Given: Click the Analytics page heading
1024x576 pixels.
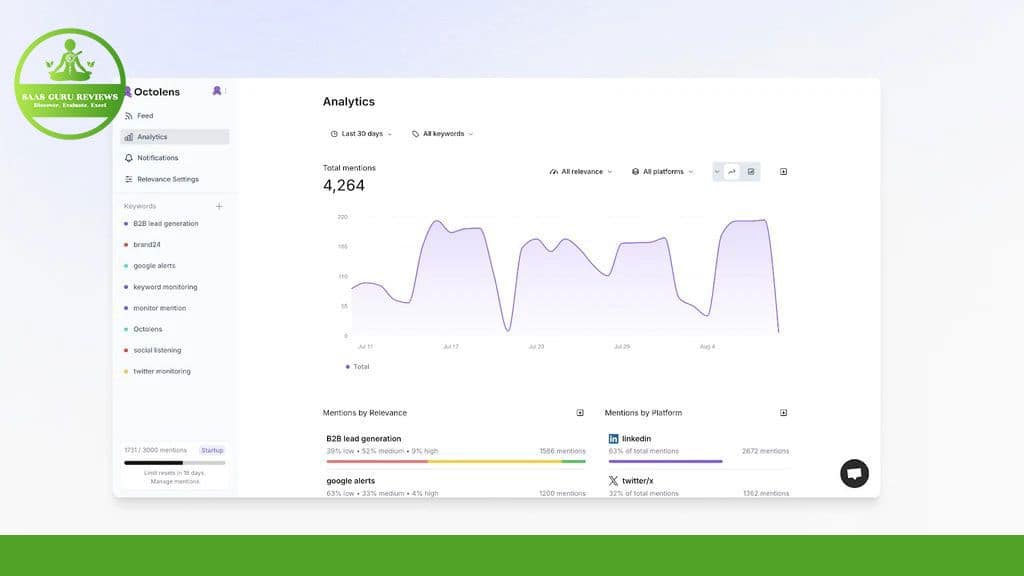Looking at the screenshot, I should coord(349,102).
